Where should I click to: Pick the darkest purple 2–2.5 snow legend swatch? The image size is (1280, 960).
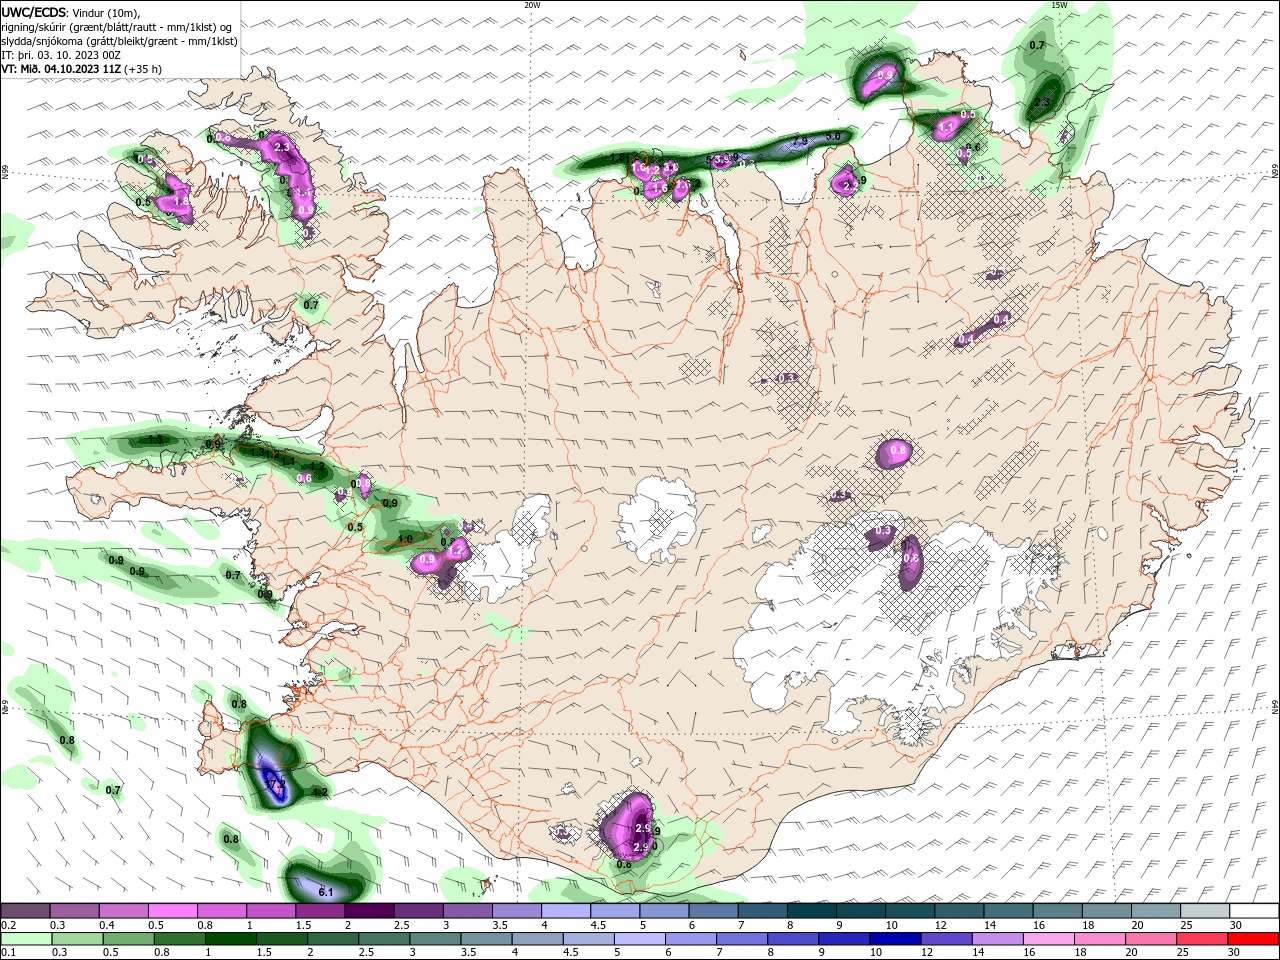[x=369, y=910]
